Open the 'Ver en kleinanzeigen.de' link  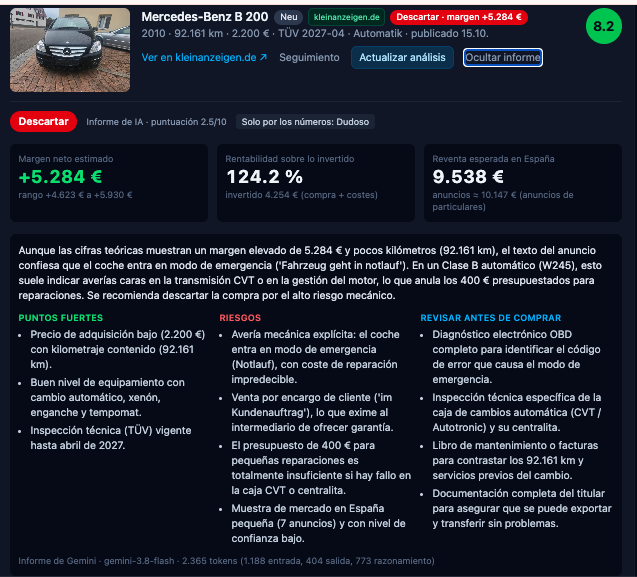pyautogui.click(x=204, y=58)
